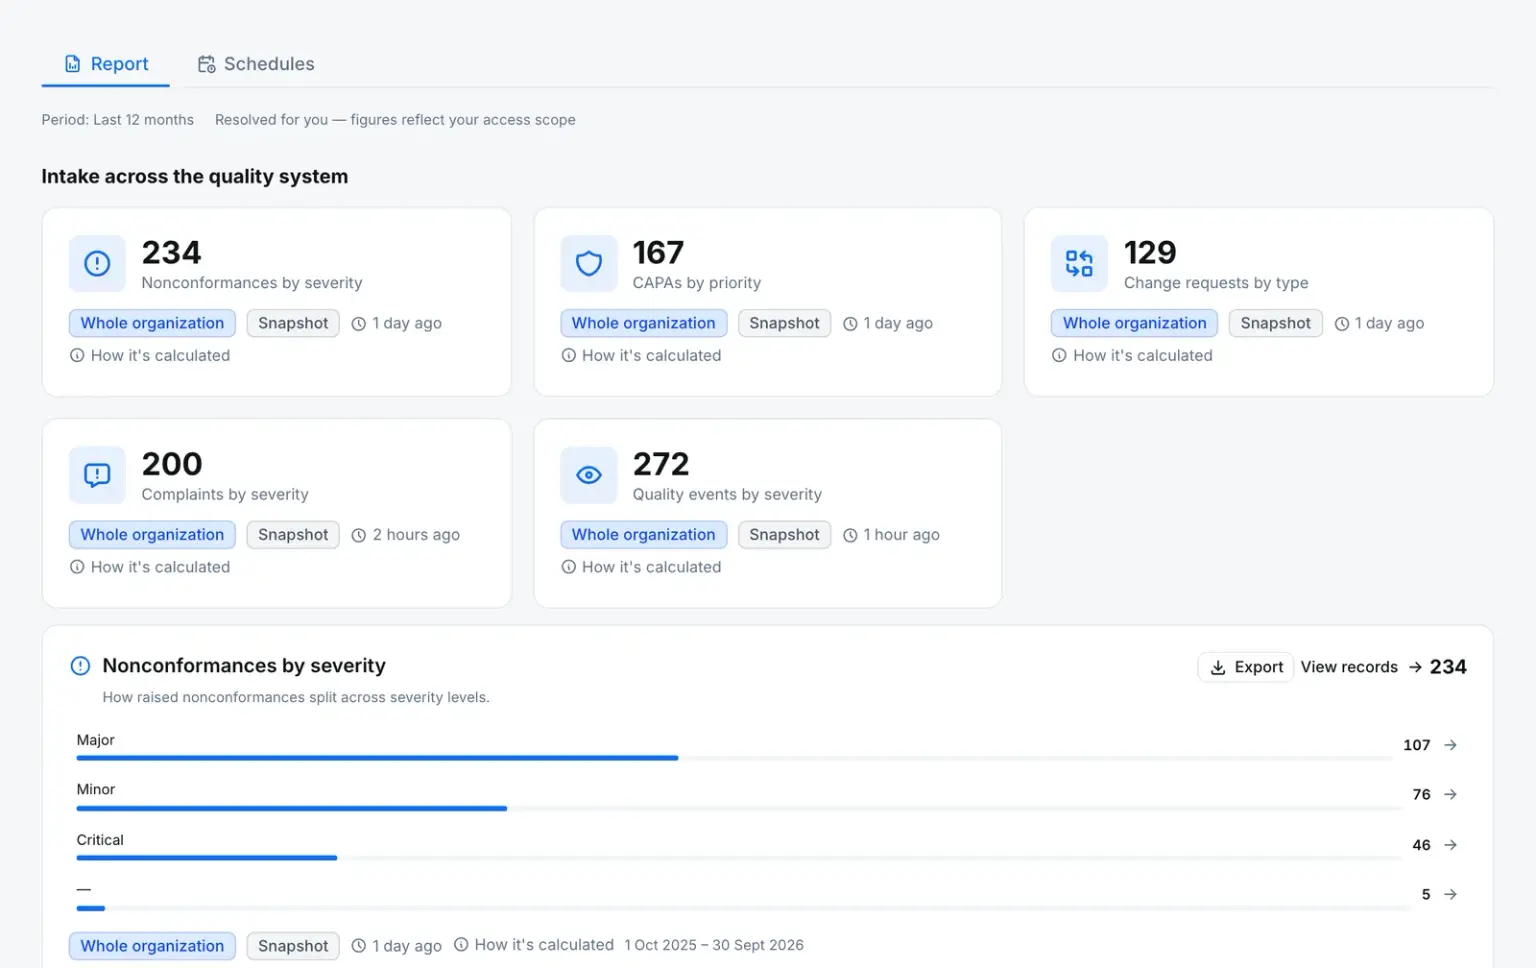Show how Change requests count is calculated
The width and height of the screenshot is (1536, 968).
pyautogui.click(x=1132, y=355)
